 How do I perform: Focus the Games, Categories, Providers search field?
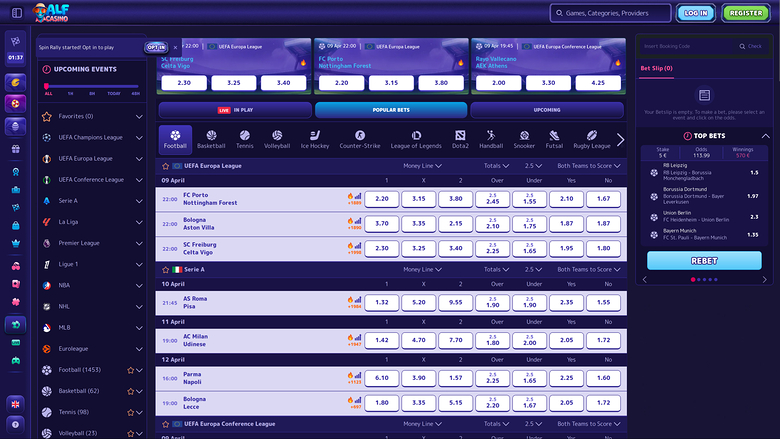click(x=610, y=13)
